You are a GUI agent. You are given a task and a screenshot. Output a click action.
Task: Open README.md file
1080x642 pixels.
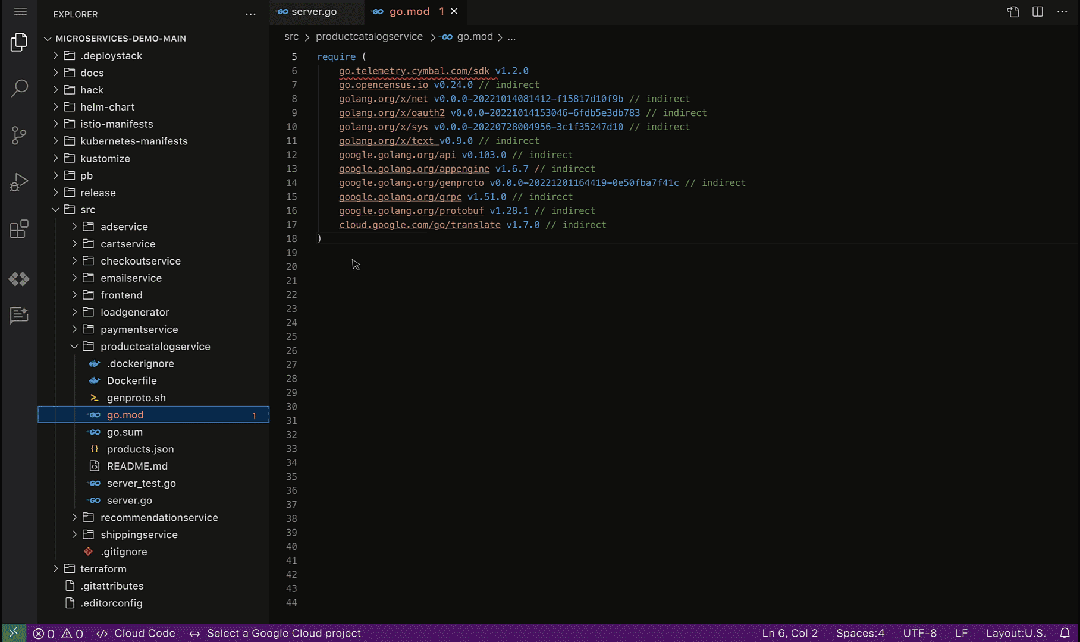137,466
